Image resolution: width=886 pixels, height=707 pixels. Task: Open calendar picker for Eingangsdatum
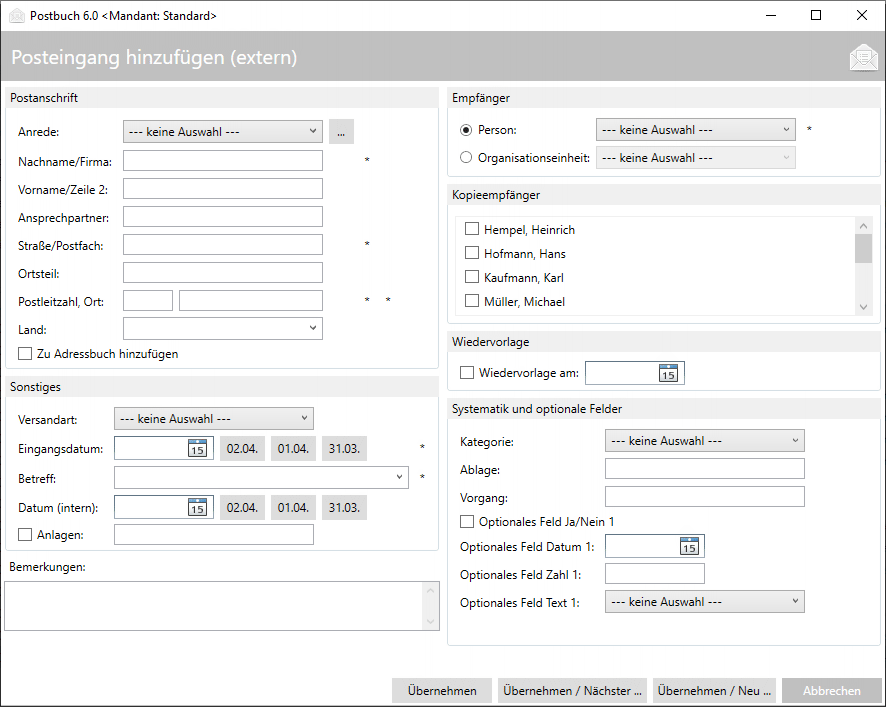[197, 448]
